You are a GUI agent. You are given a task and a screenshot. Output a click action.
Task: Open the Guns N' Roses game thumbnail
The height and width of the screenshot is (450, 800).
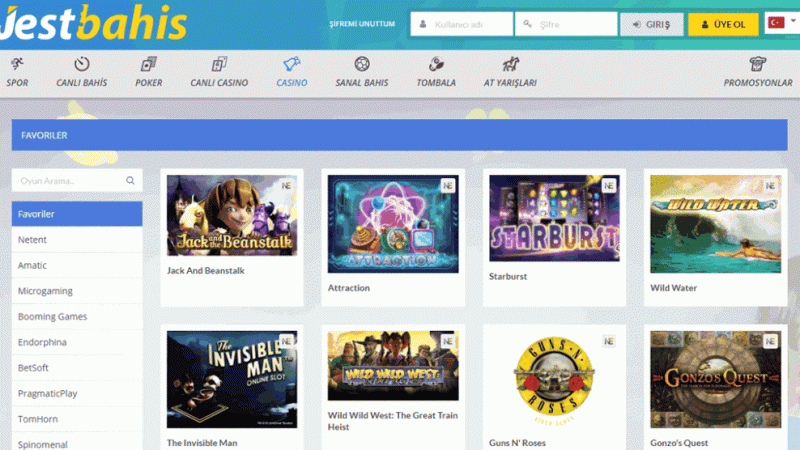point(554,379)
